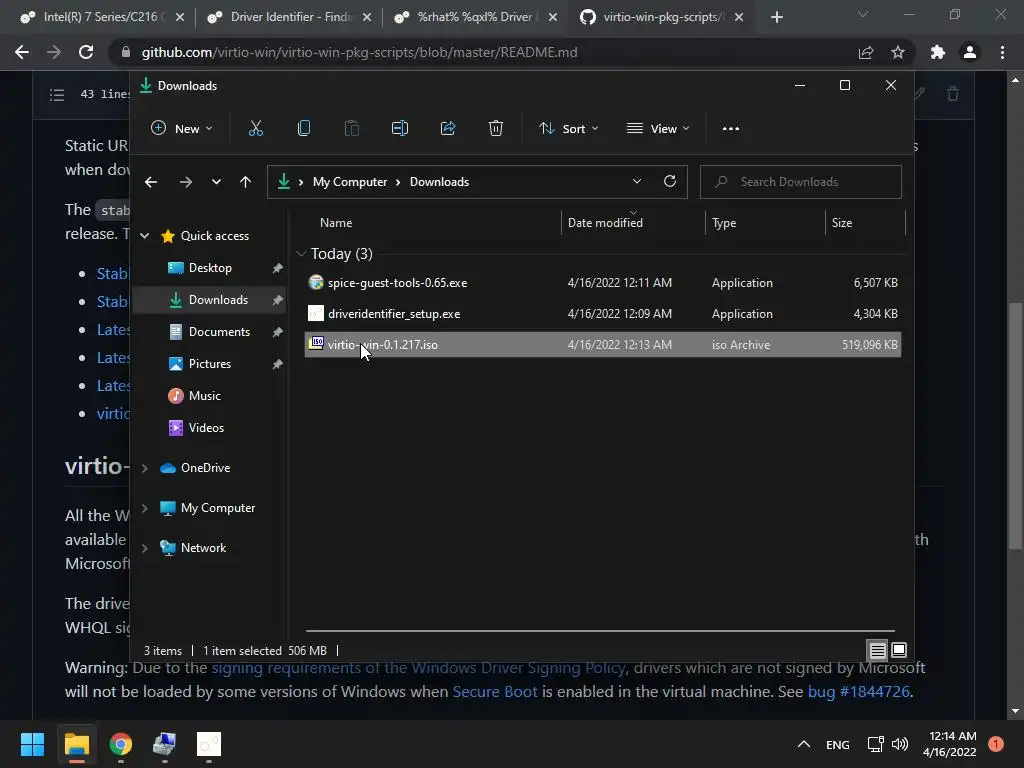Switch to virtio-win-pkg-scripts tab
This screenshot has width=1024, height=768.
662,17
